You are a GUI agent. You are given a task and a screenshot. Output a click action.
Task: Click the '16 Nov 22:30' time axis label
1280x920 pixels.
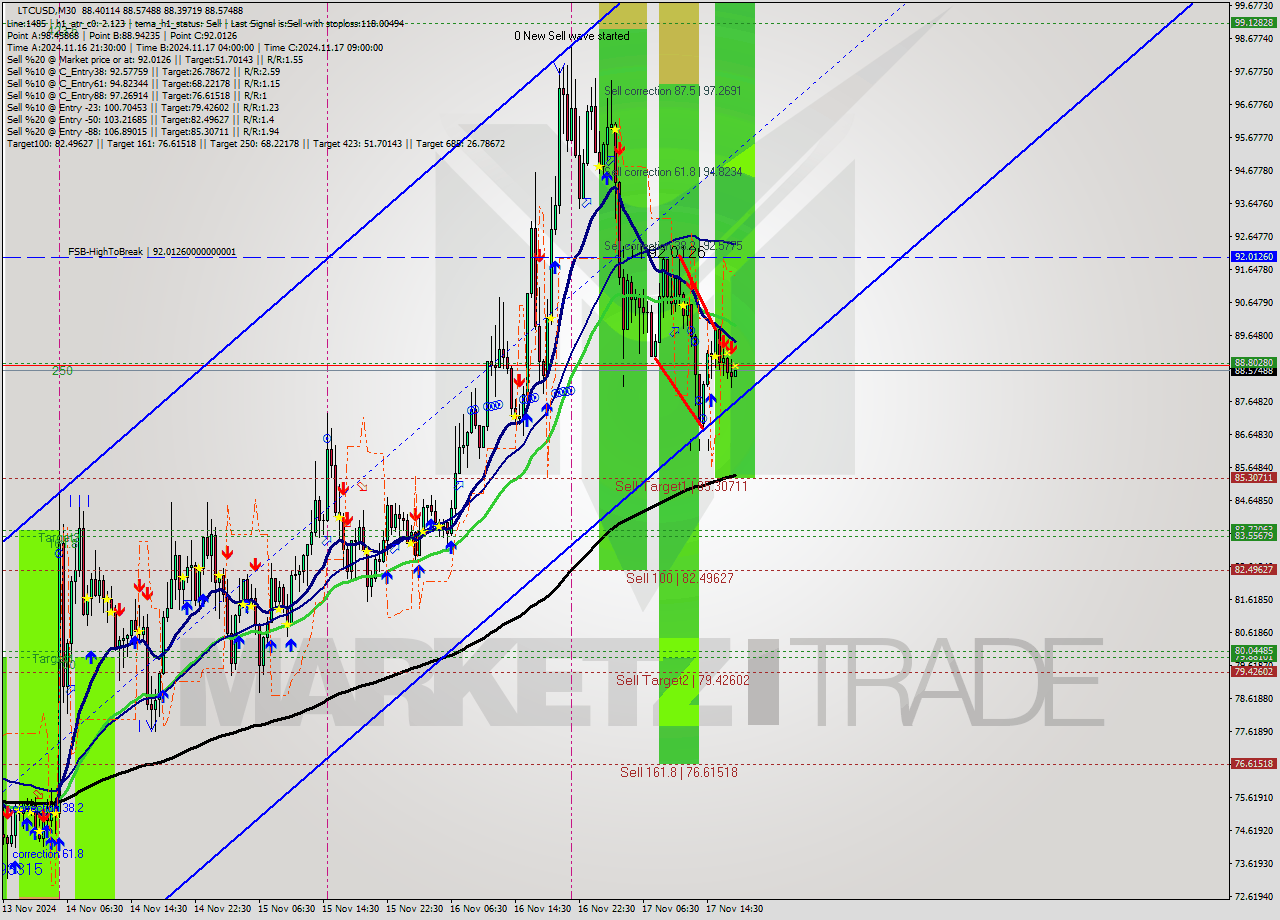pyautogui.click(x=606, y=909)
